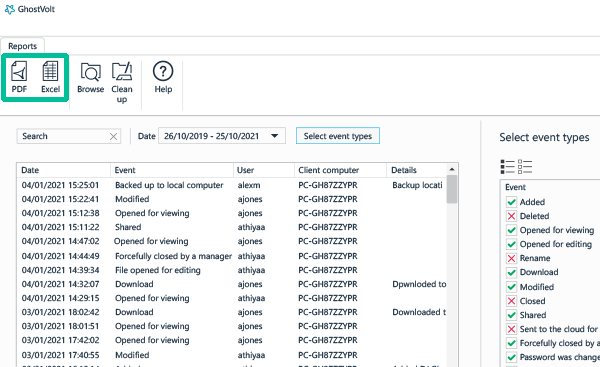Image resolution: width=600 pixels, height=367 pixels.
Task: Toggle the Closed event checkbox
Action: coord(511,301)
